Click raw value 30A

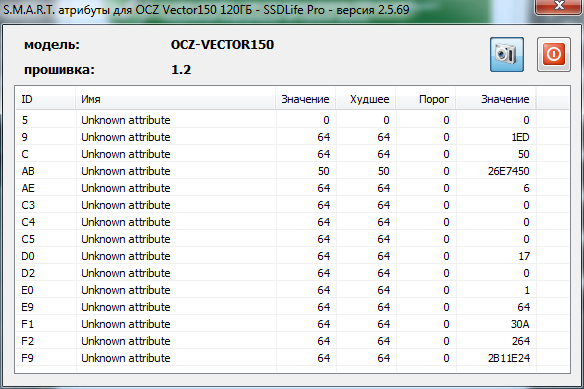click(x=520, y=324)
